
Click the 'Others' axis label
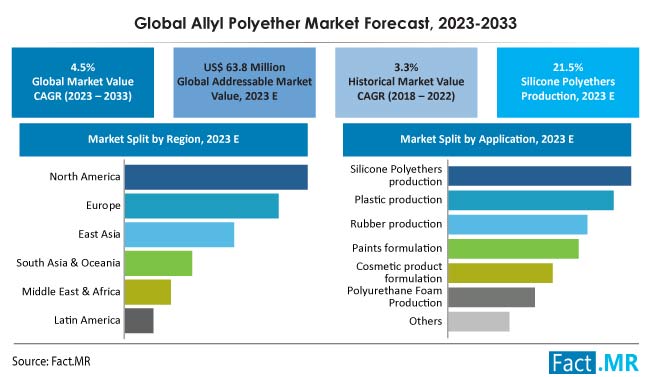(425, 321)
